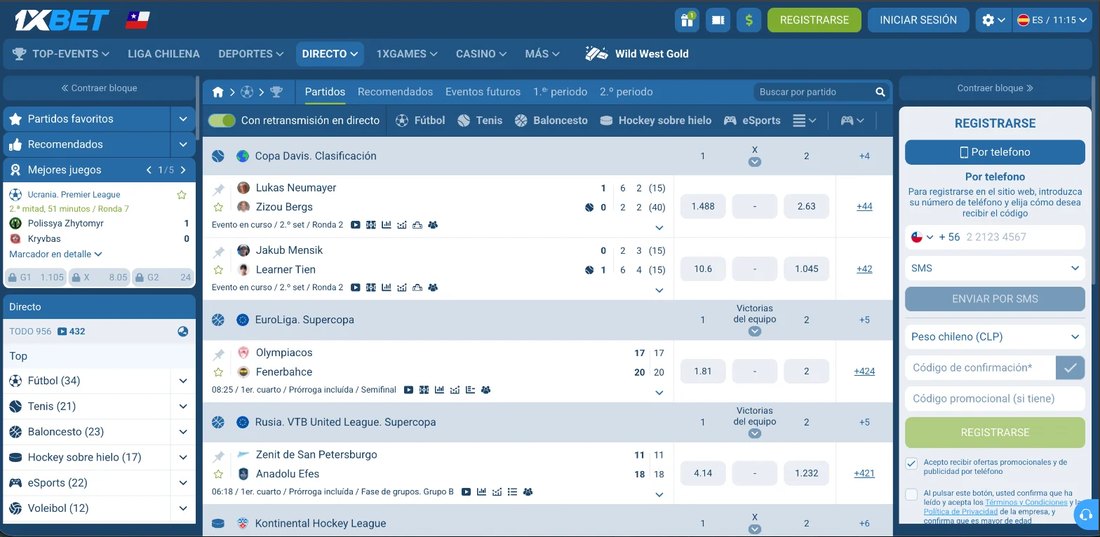Click the green dollar deposit icon
1100x537 pixels.
click(x=749, y=20)
